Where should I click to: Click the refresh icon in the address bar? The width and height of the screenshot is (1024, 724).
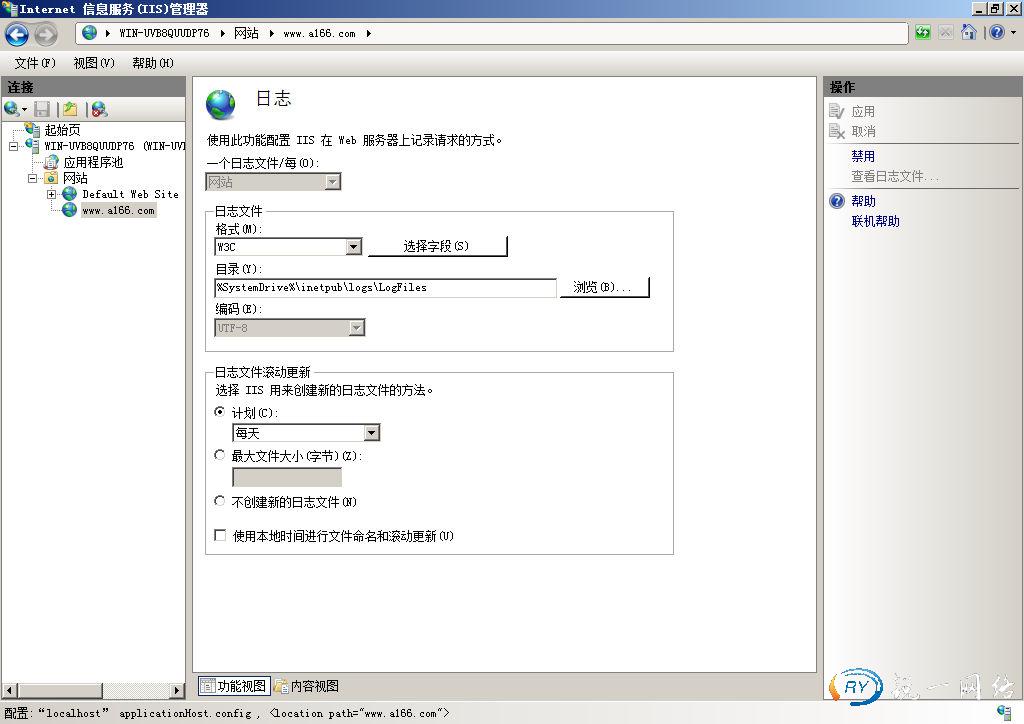(921, 32)
